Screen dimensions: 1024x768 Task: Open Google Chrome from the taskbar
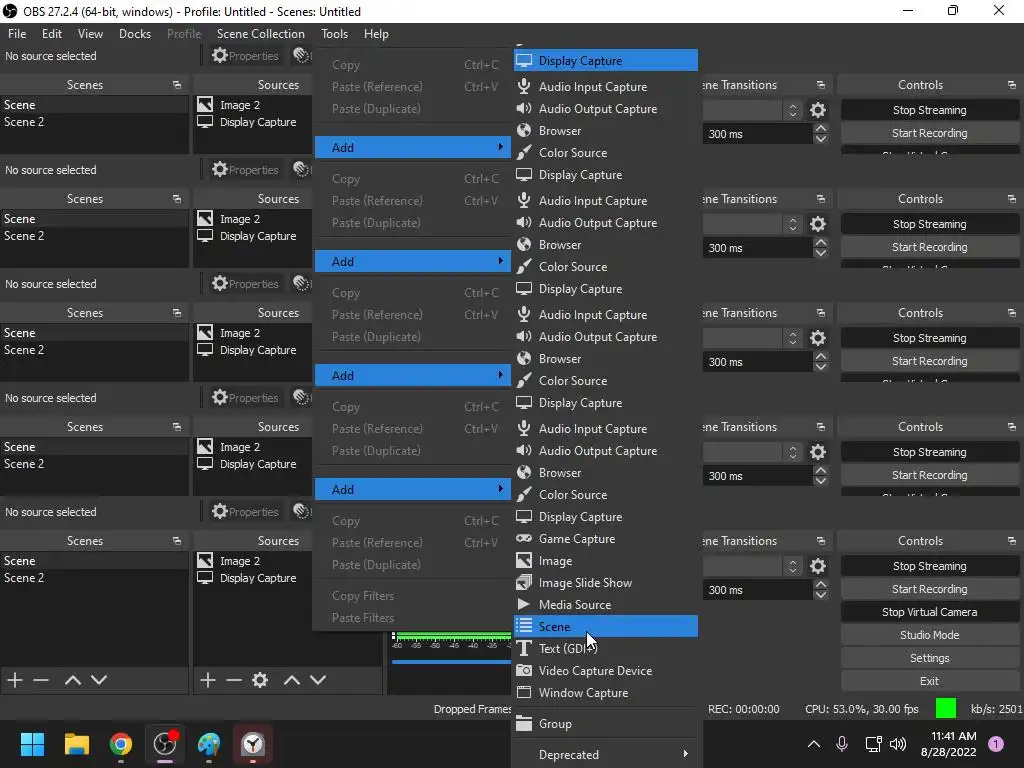tap(121, 744)
